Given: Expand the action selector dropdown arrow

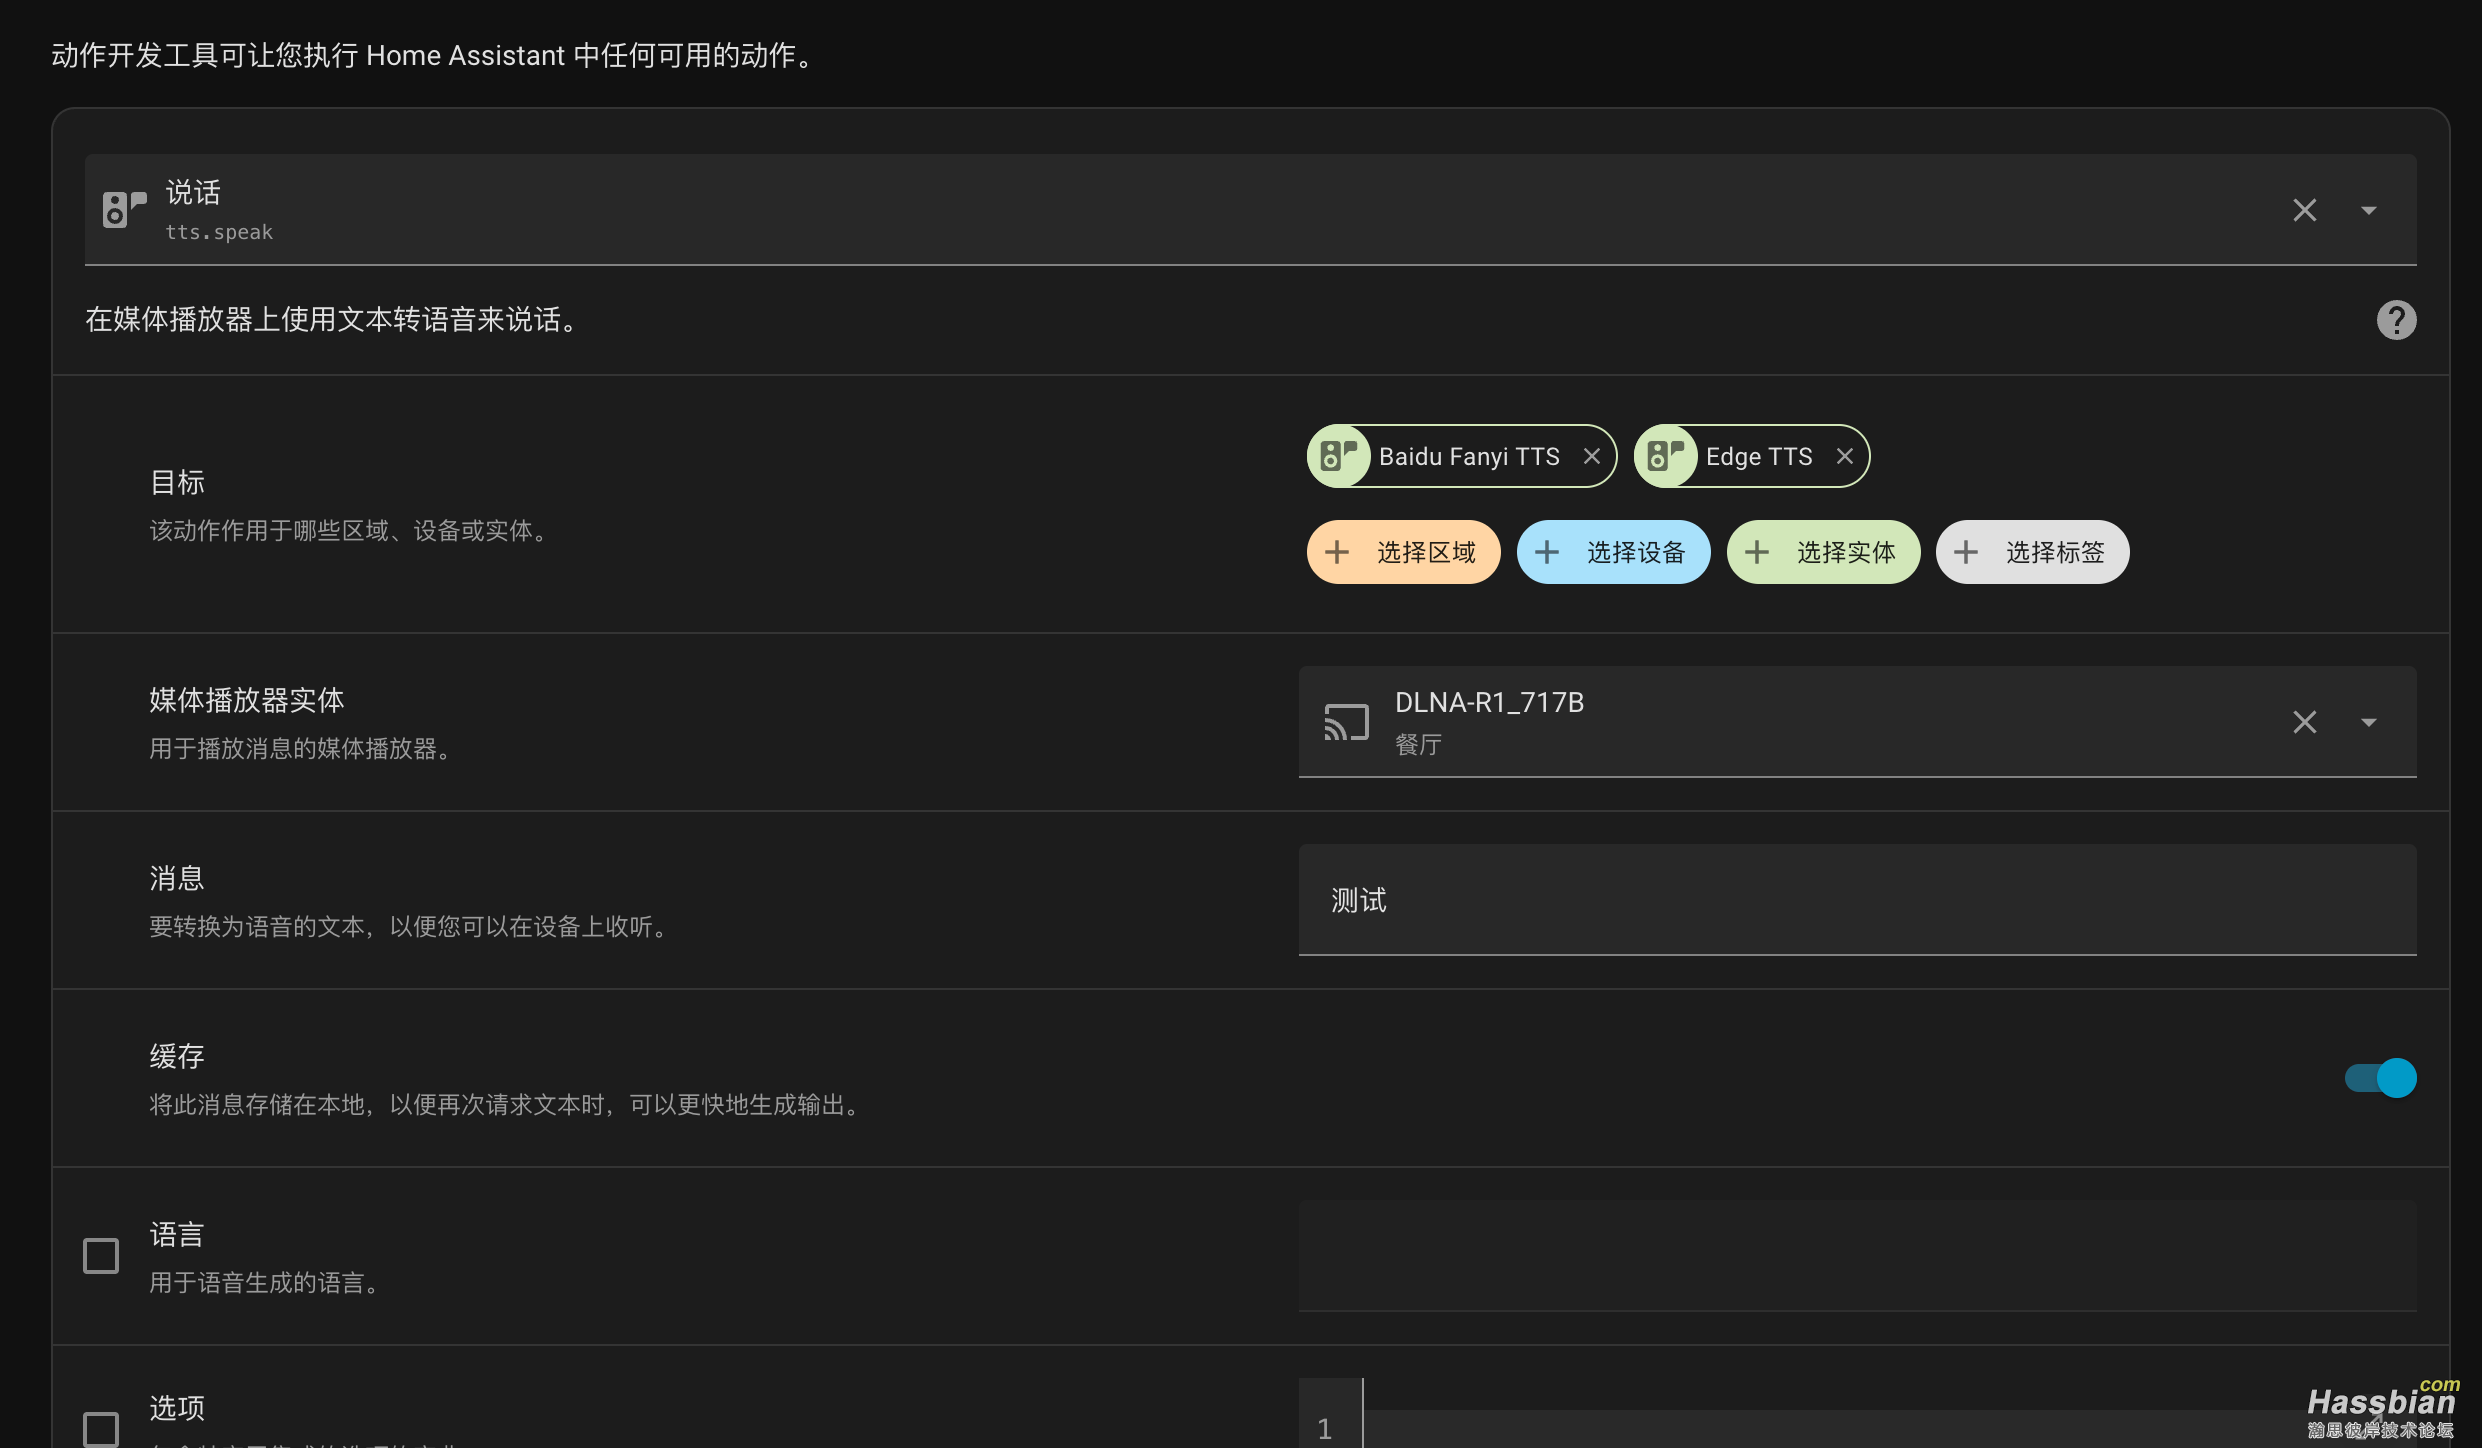Looking at the screenshot, I should click(2368, 210).
